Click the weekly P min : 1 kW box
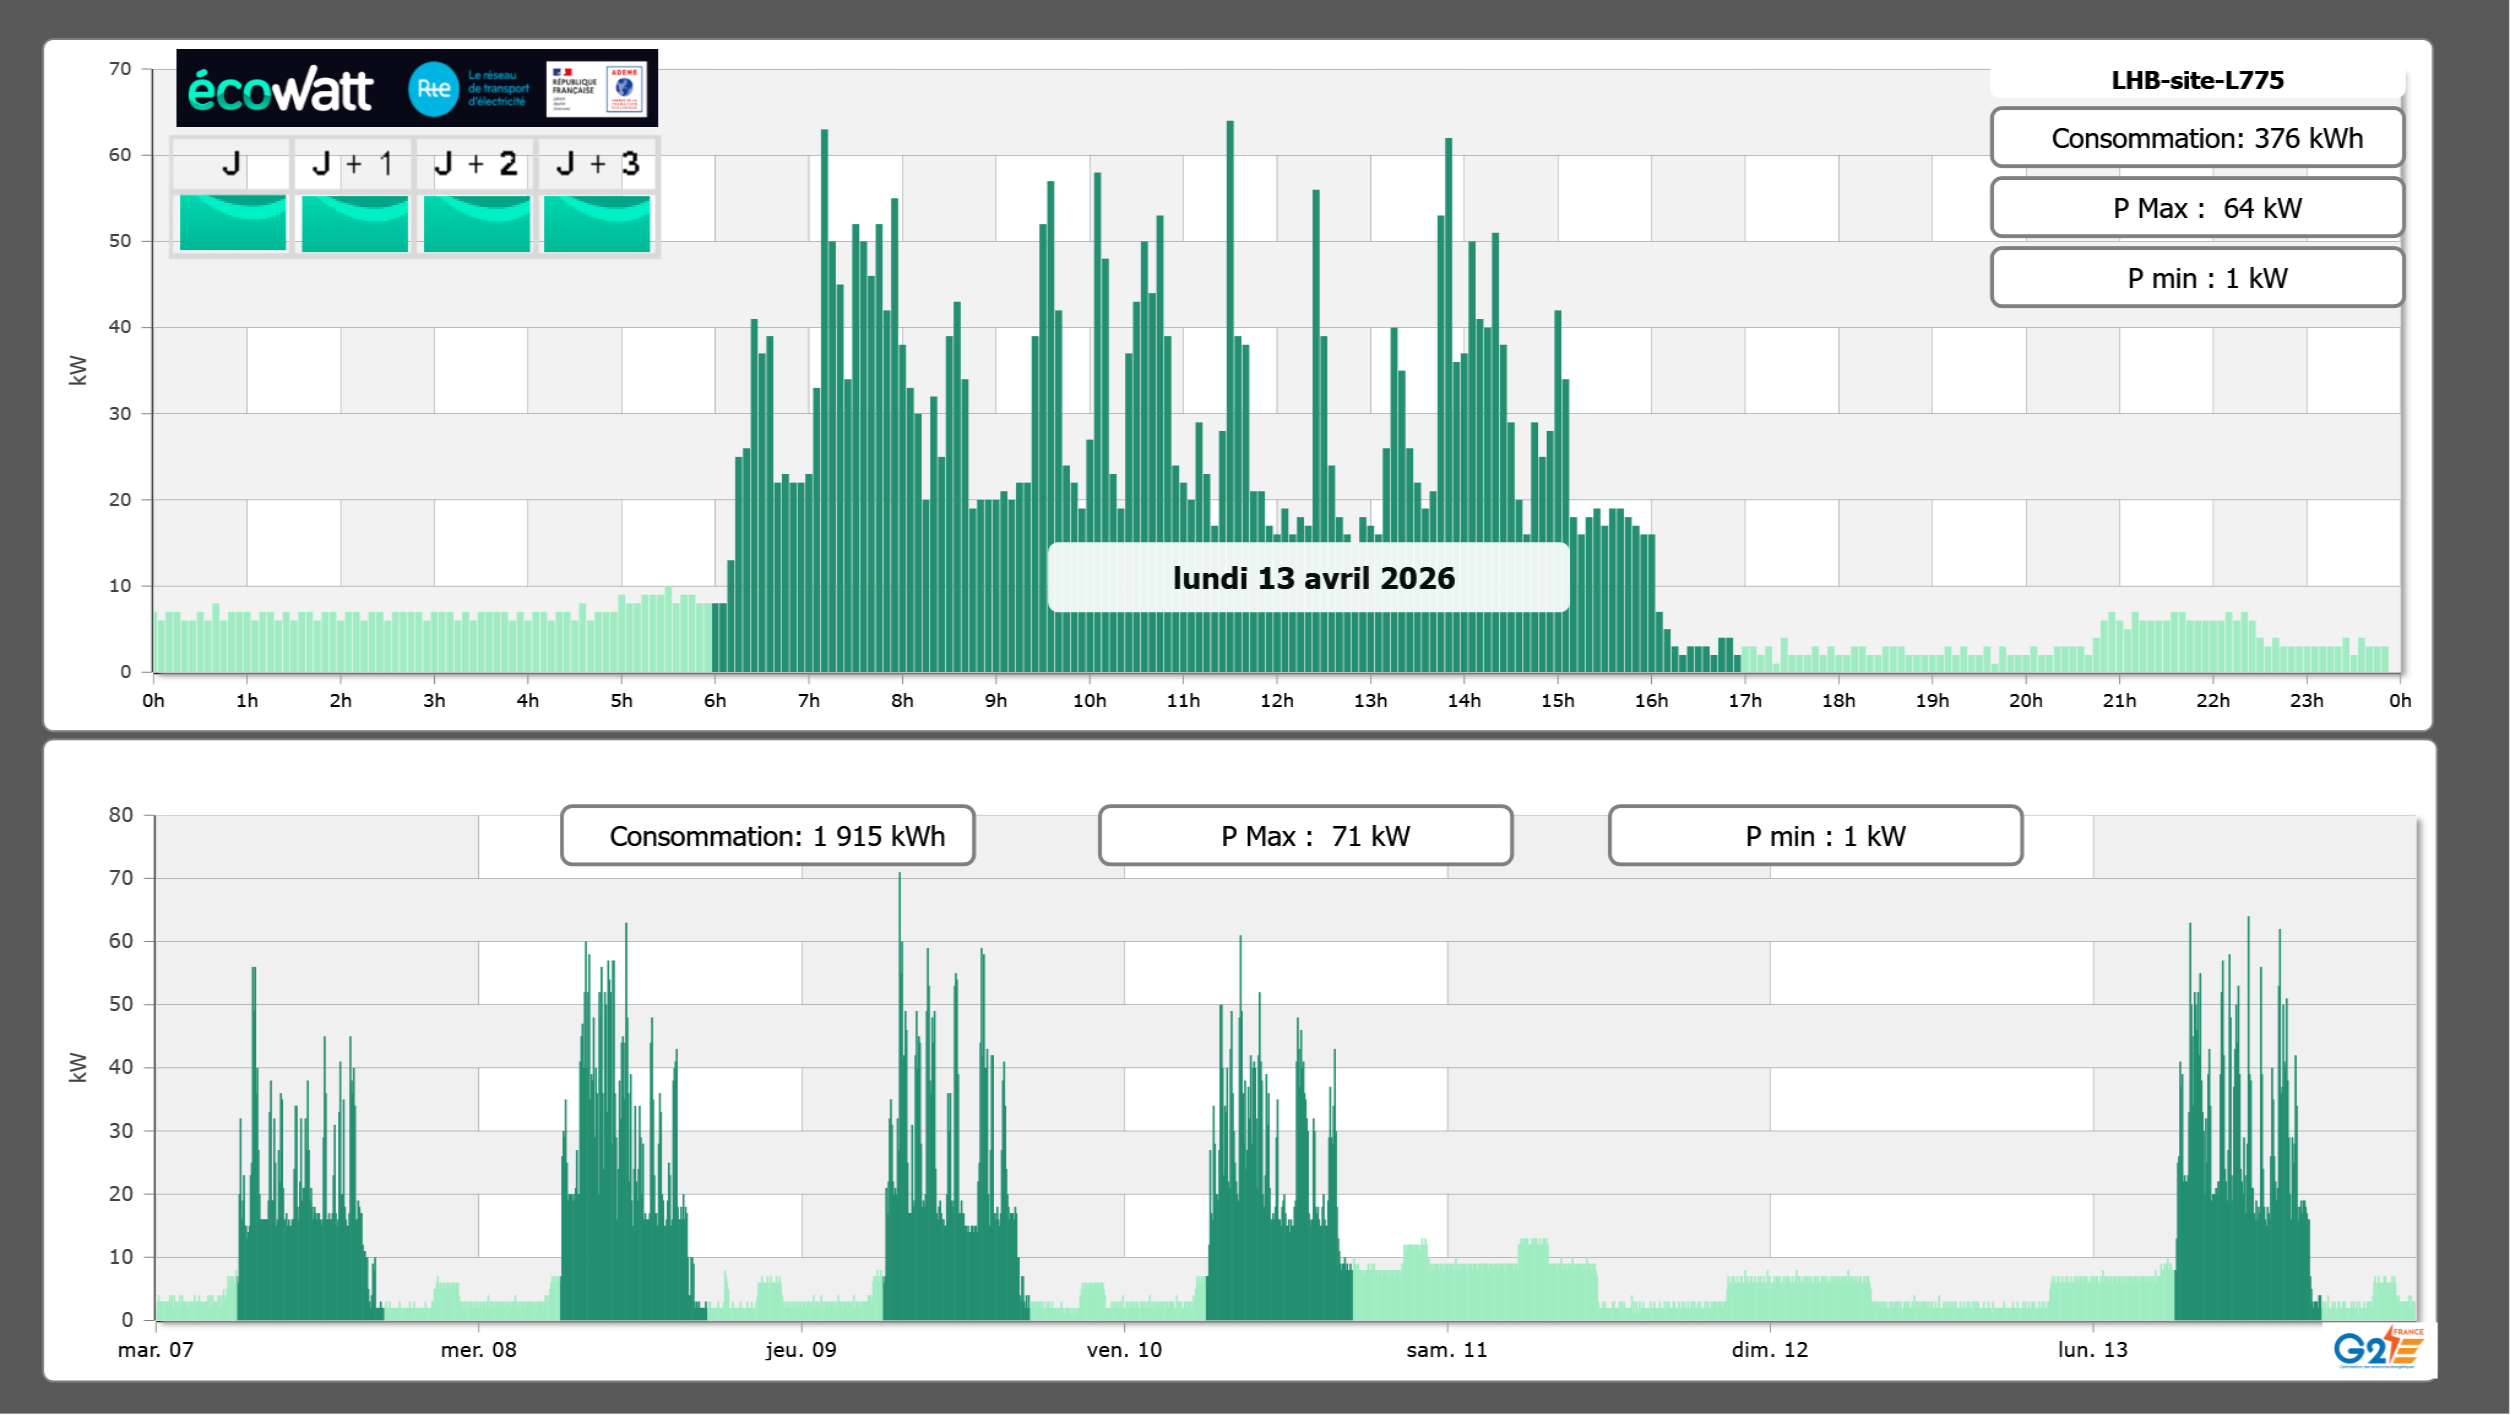This screenshot has height=1415, width=2511. click(x=1815, y=836)
